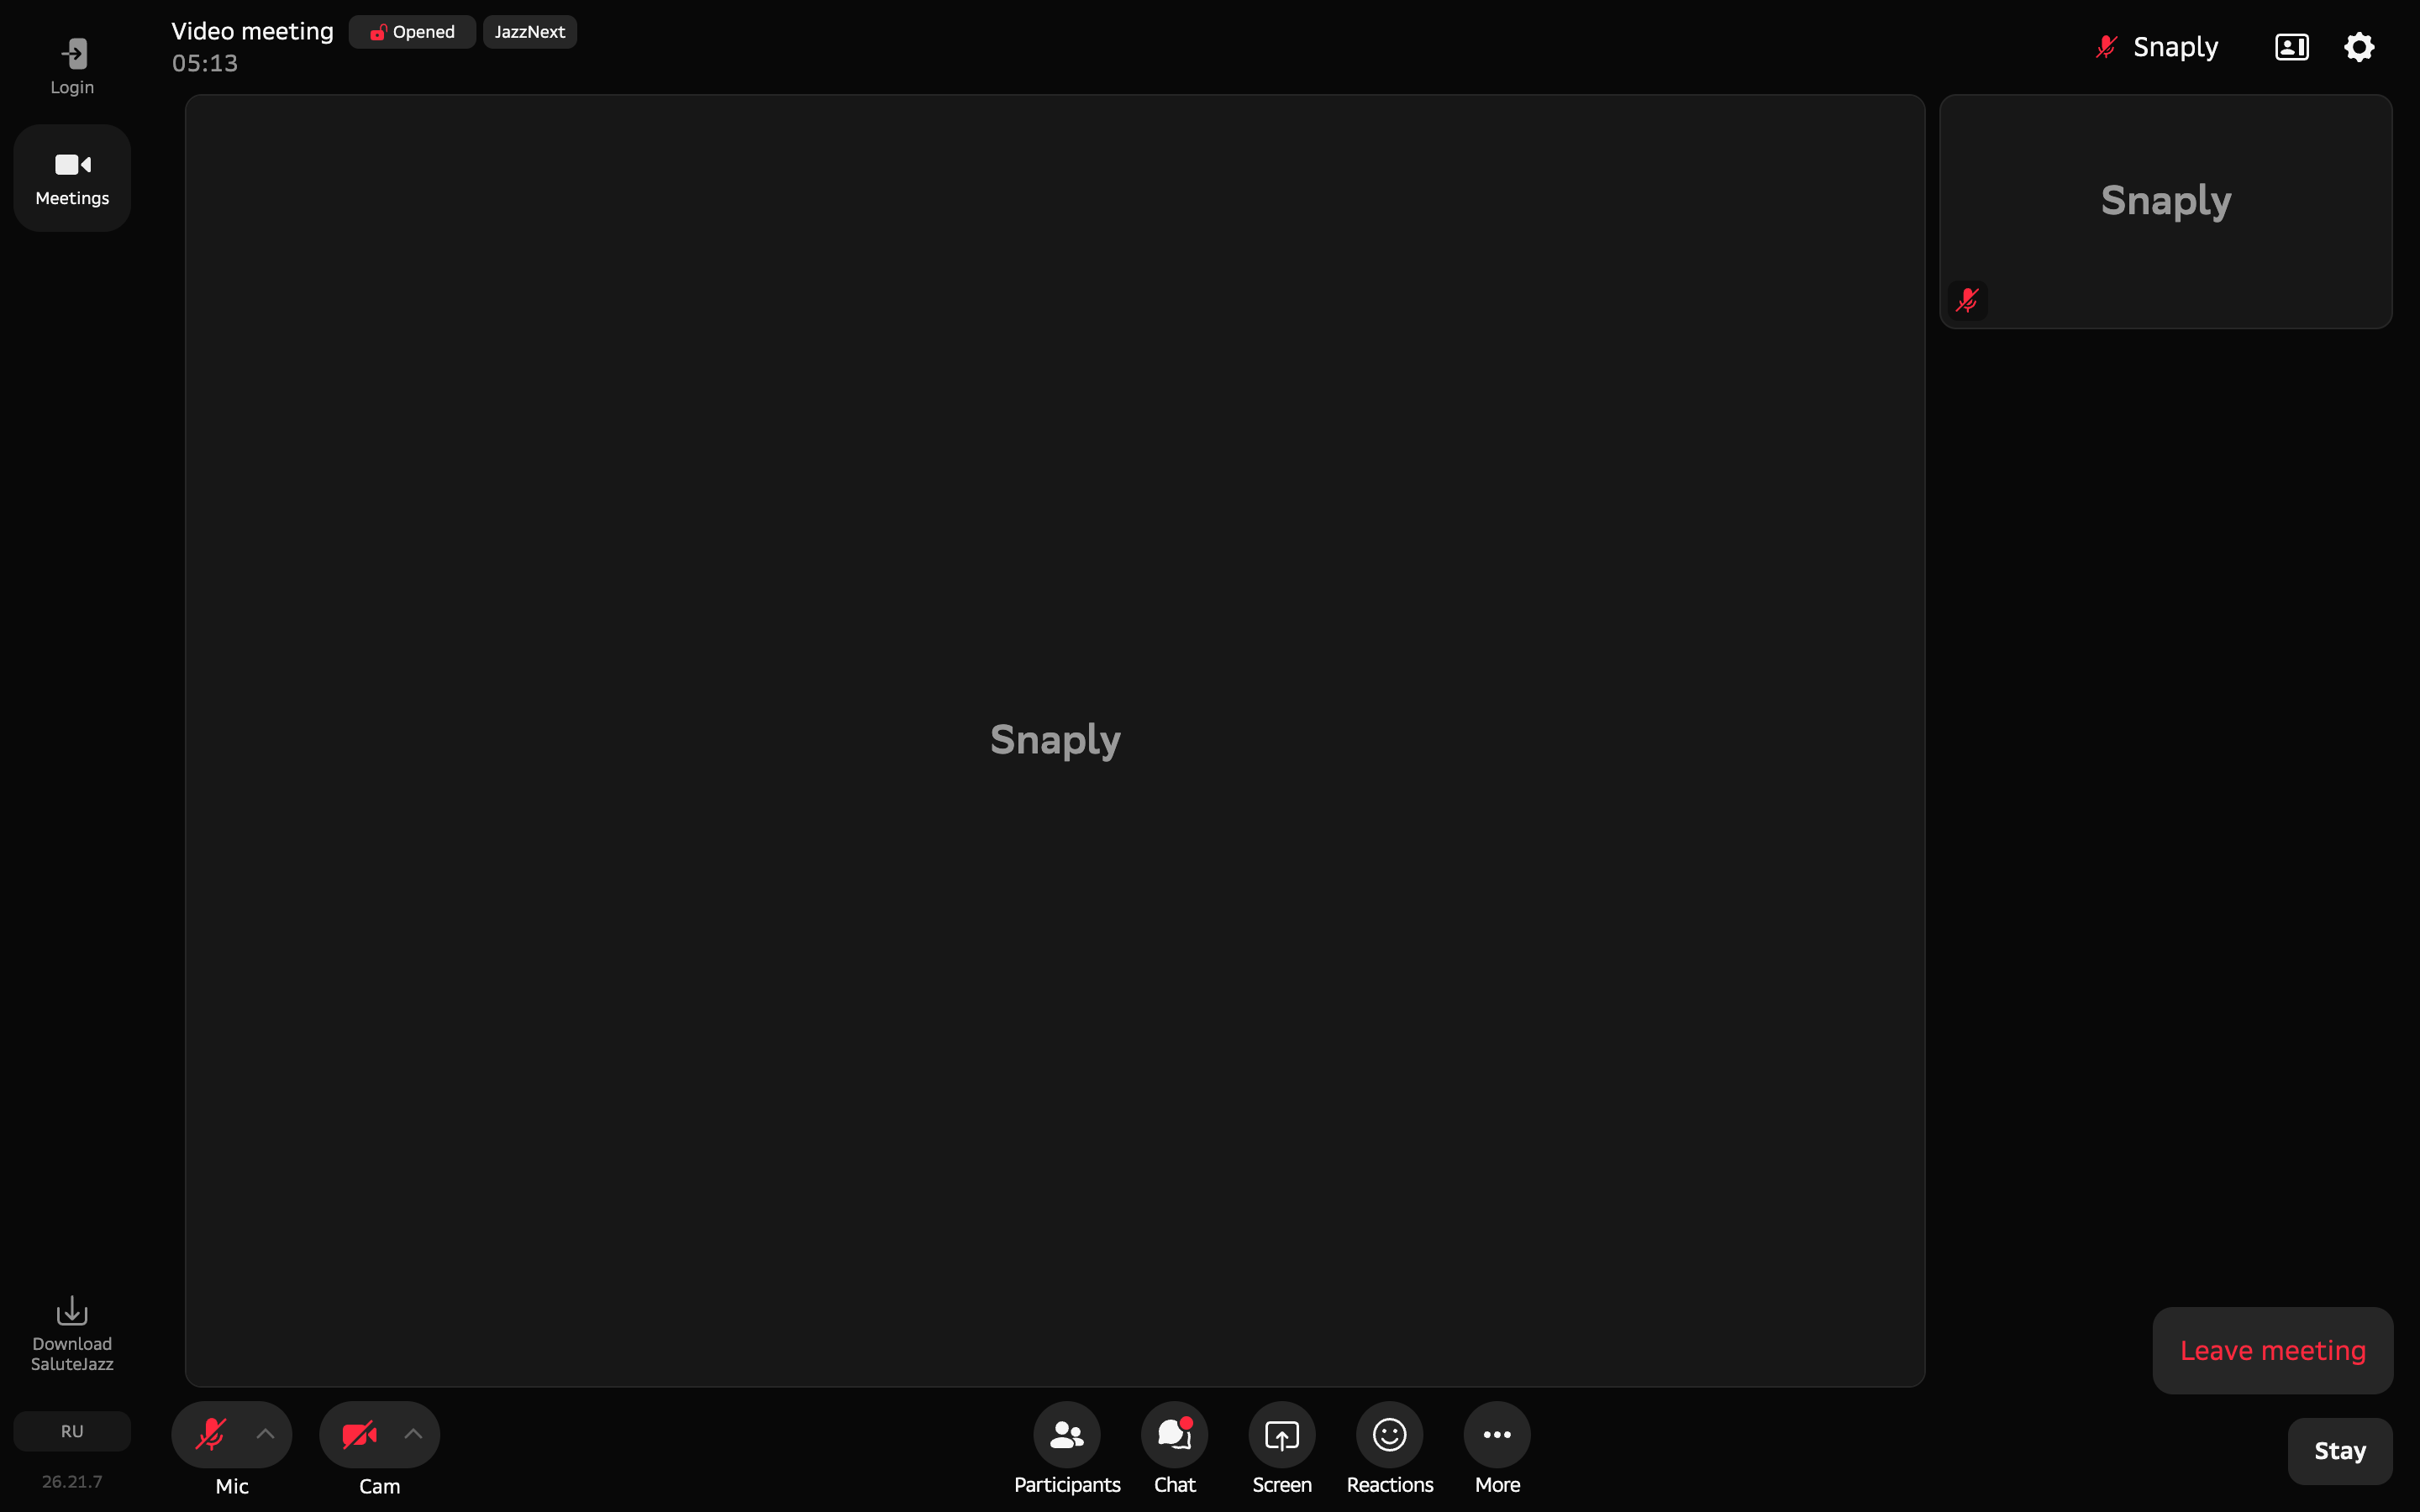The image size is (2420, 1512).
Task: Turn on the camera with Cam button
Action: point(359,1434)
